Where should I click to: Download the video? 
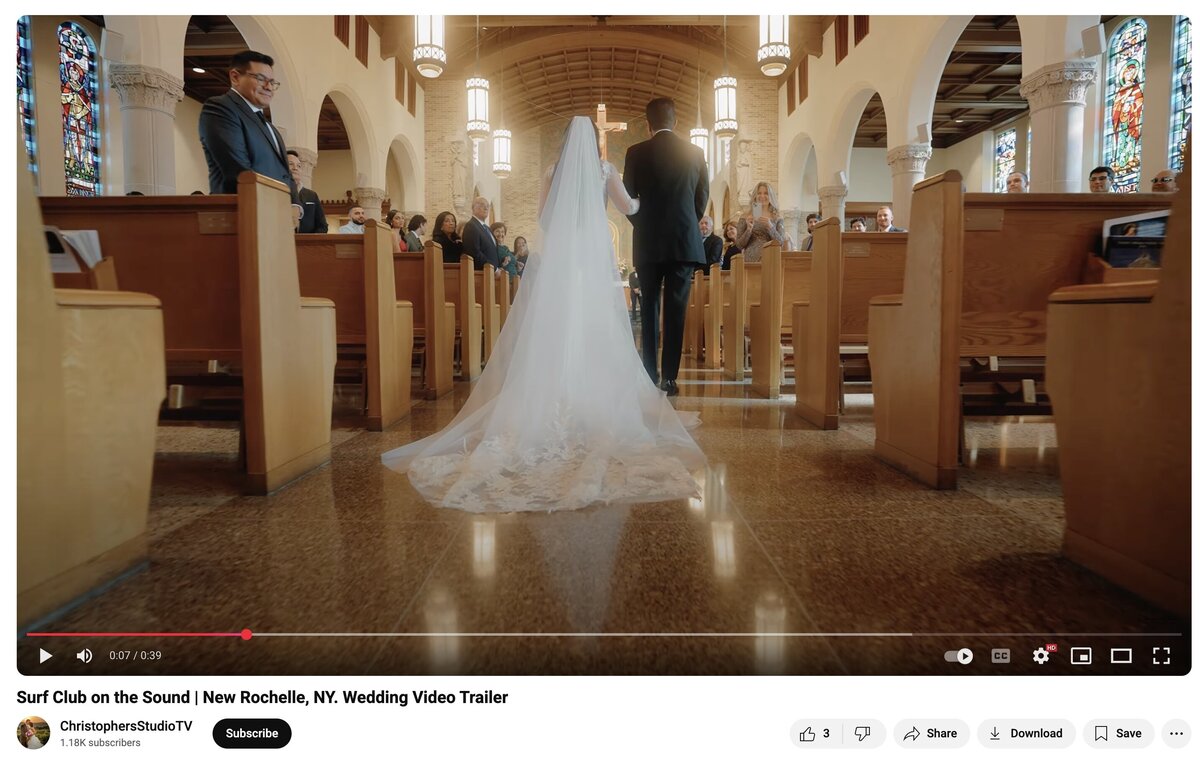click(1026, 733)
